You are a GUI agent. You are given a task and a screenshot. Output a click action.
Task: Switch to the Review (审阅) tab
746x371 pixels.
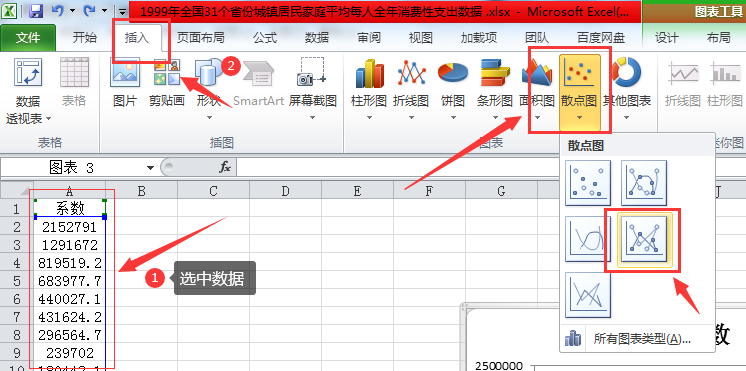[x=369, y=38]
